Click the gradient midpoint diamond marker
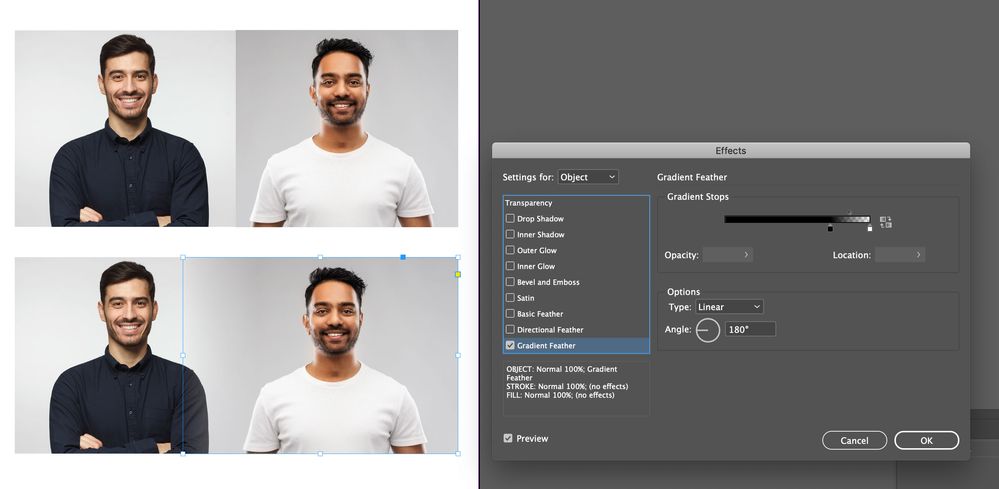This screenshot has width=999, height=489. point(849,213)
